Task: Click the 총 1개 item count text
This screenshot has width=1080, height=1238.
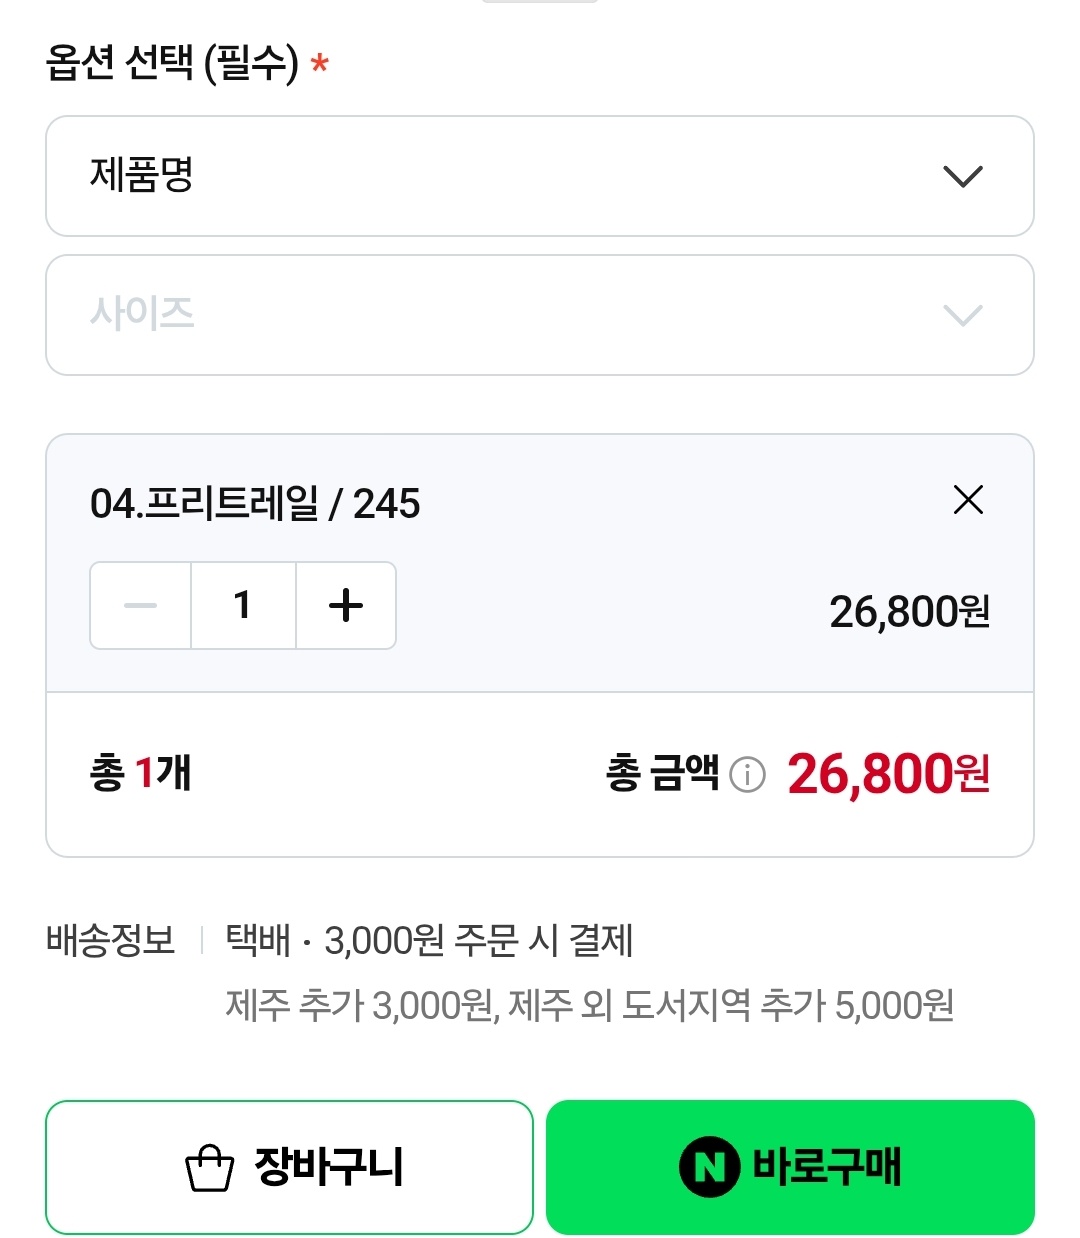Action: [x=140, y=773]
